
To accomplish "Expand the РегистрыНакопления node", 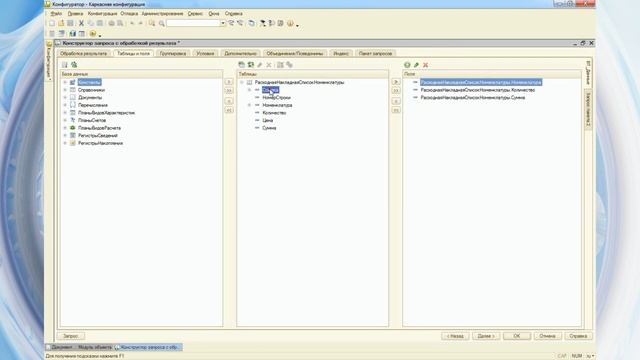I will click(x=65, y=143).
